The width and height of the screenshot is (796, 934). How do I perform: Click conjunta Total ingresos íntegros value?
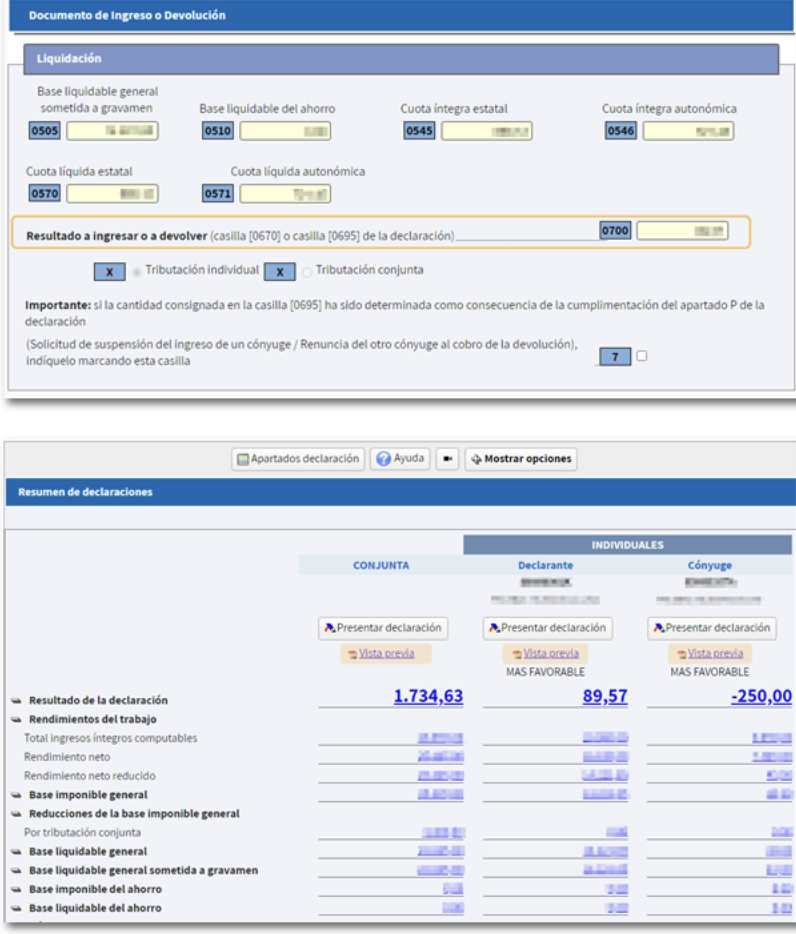pyautogui.click(x=440, y=739)
